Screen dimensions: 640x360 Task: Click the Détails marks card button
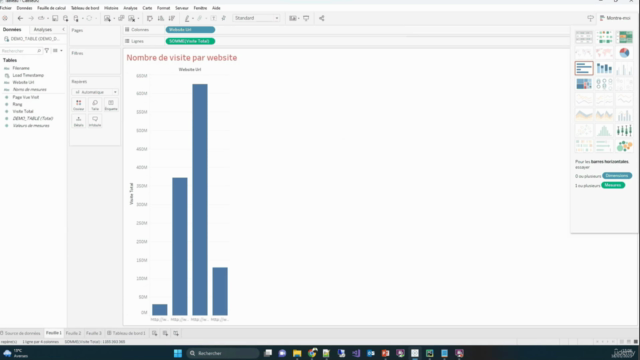click(x=78, y=121)
